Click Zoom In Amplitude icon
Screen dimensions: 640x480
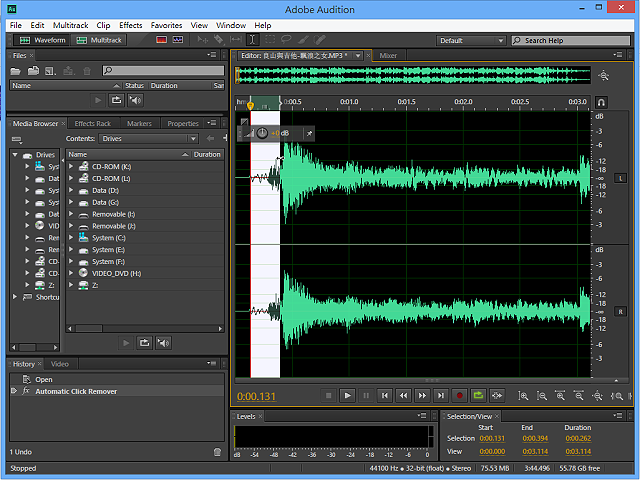point(523,396)
